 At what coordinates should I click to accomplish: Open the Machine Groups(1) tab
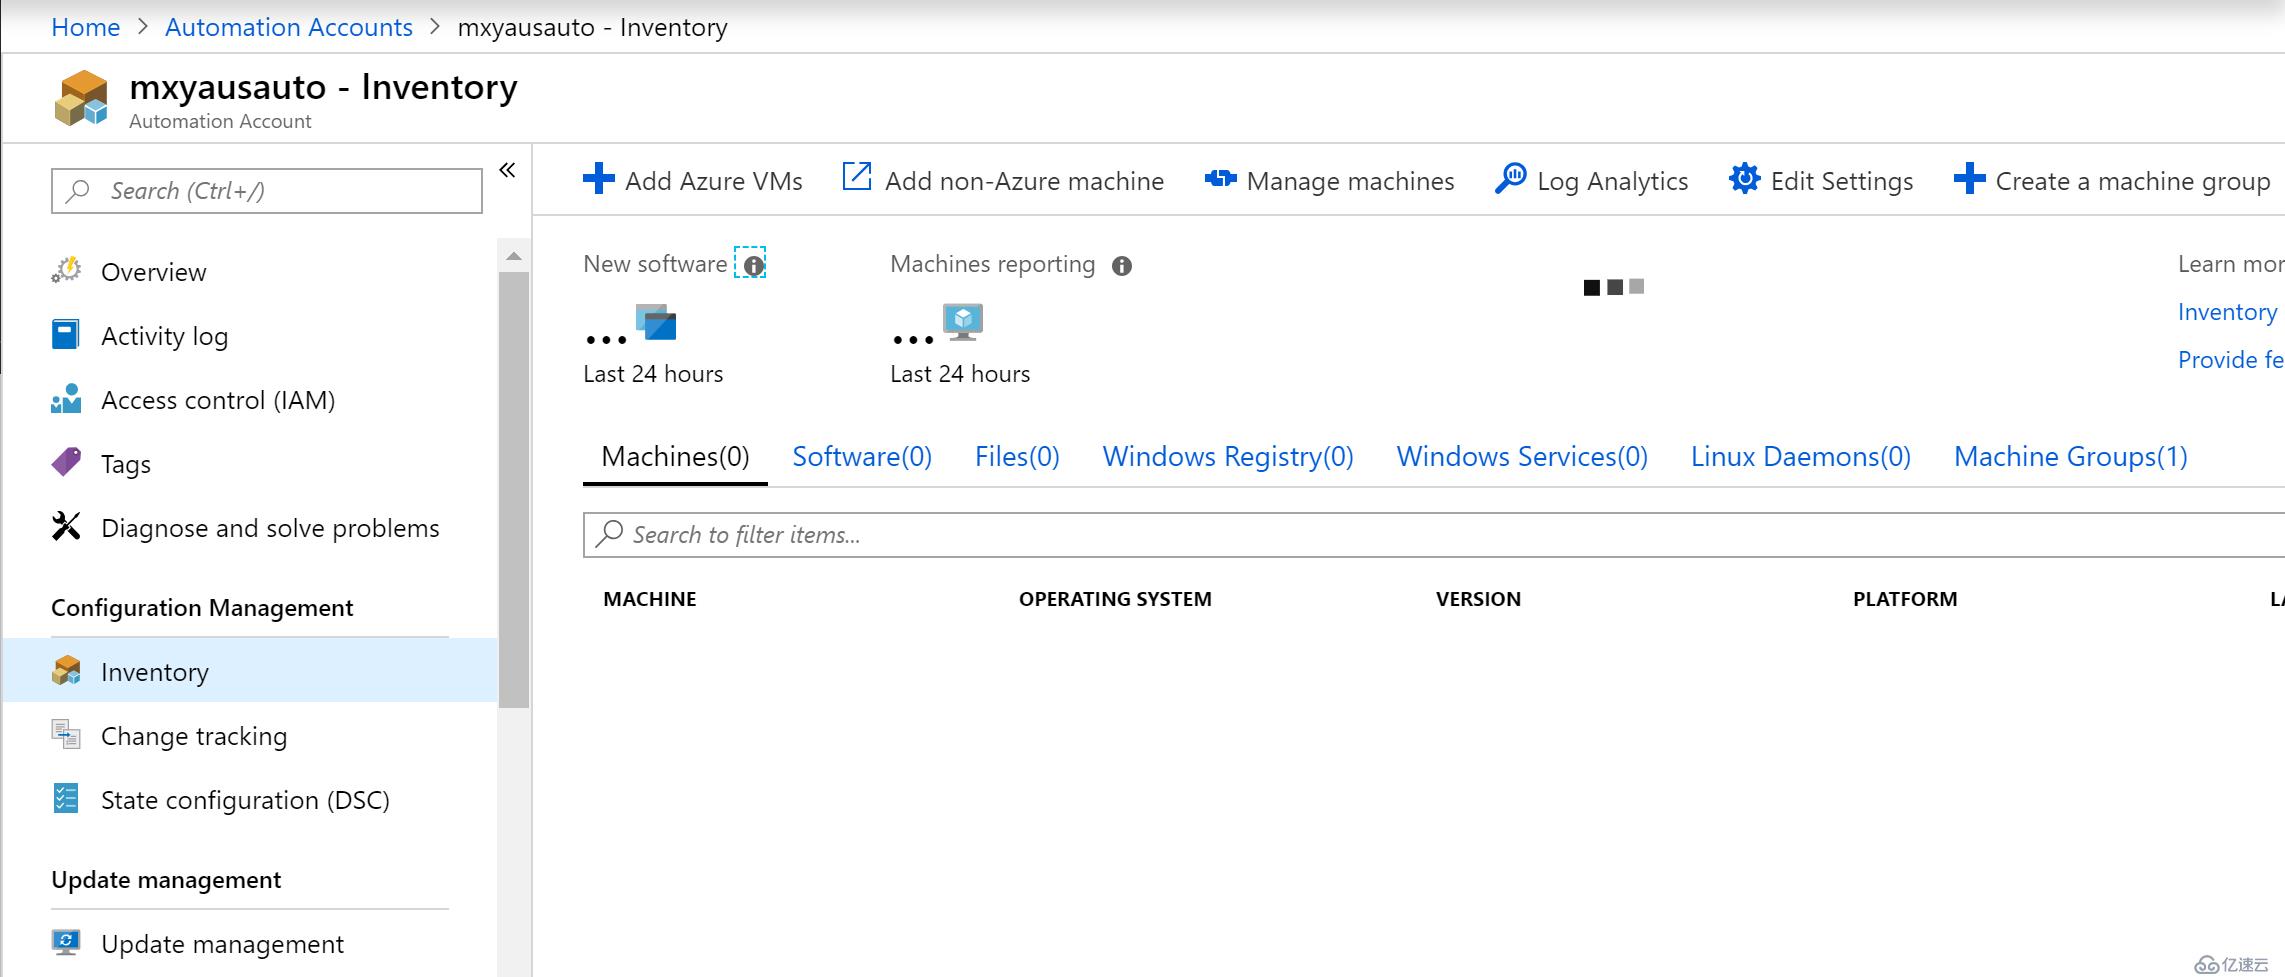(2071, 457)
